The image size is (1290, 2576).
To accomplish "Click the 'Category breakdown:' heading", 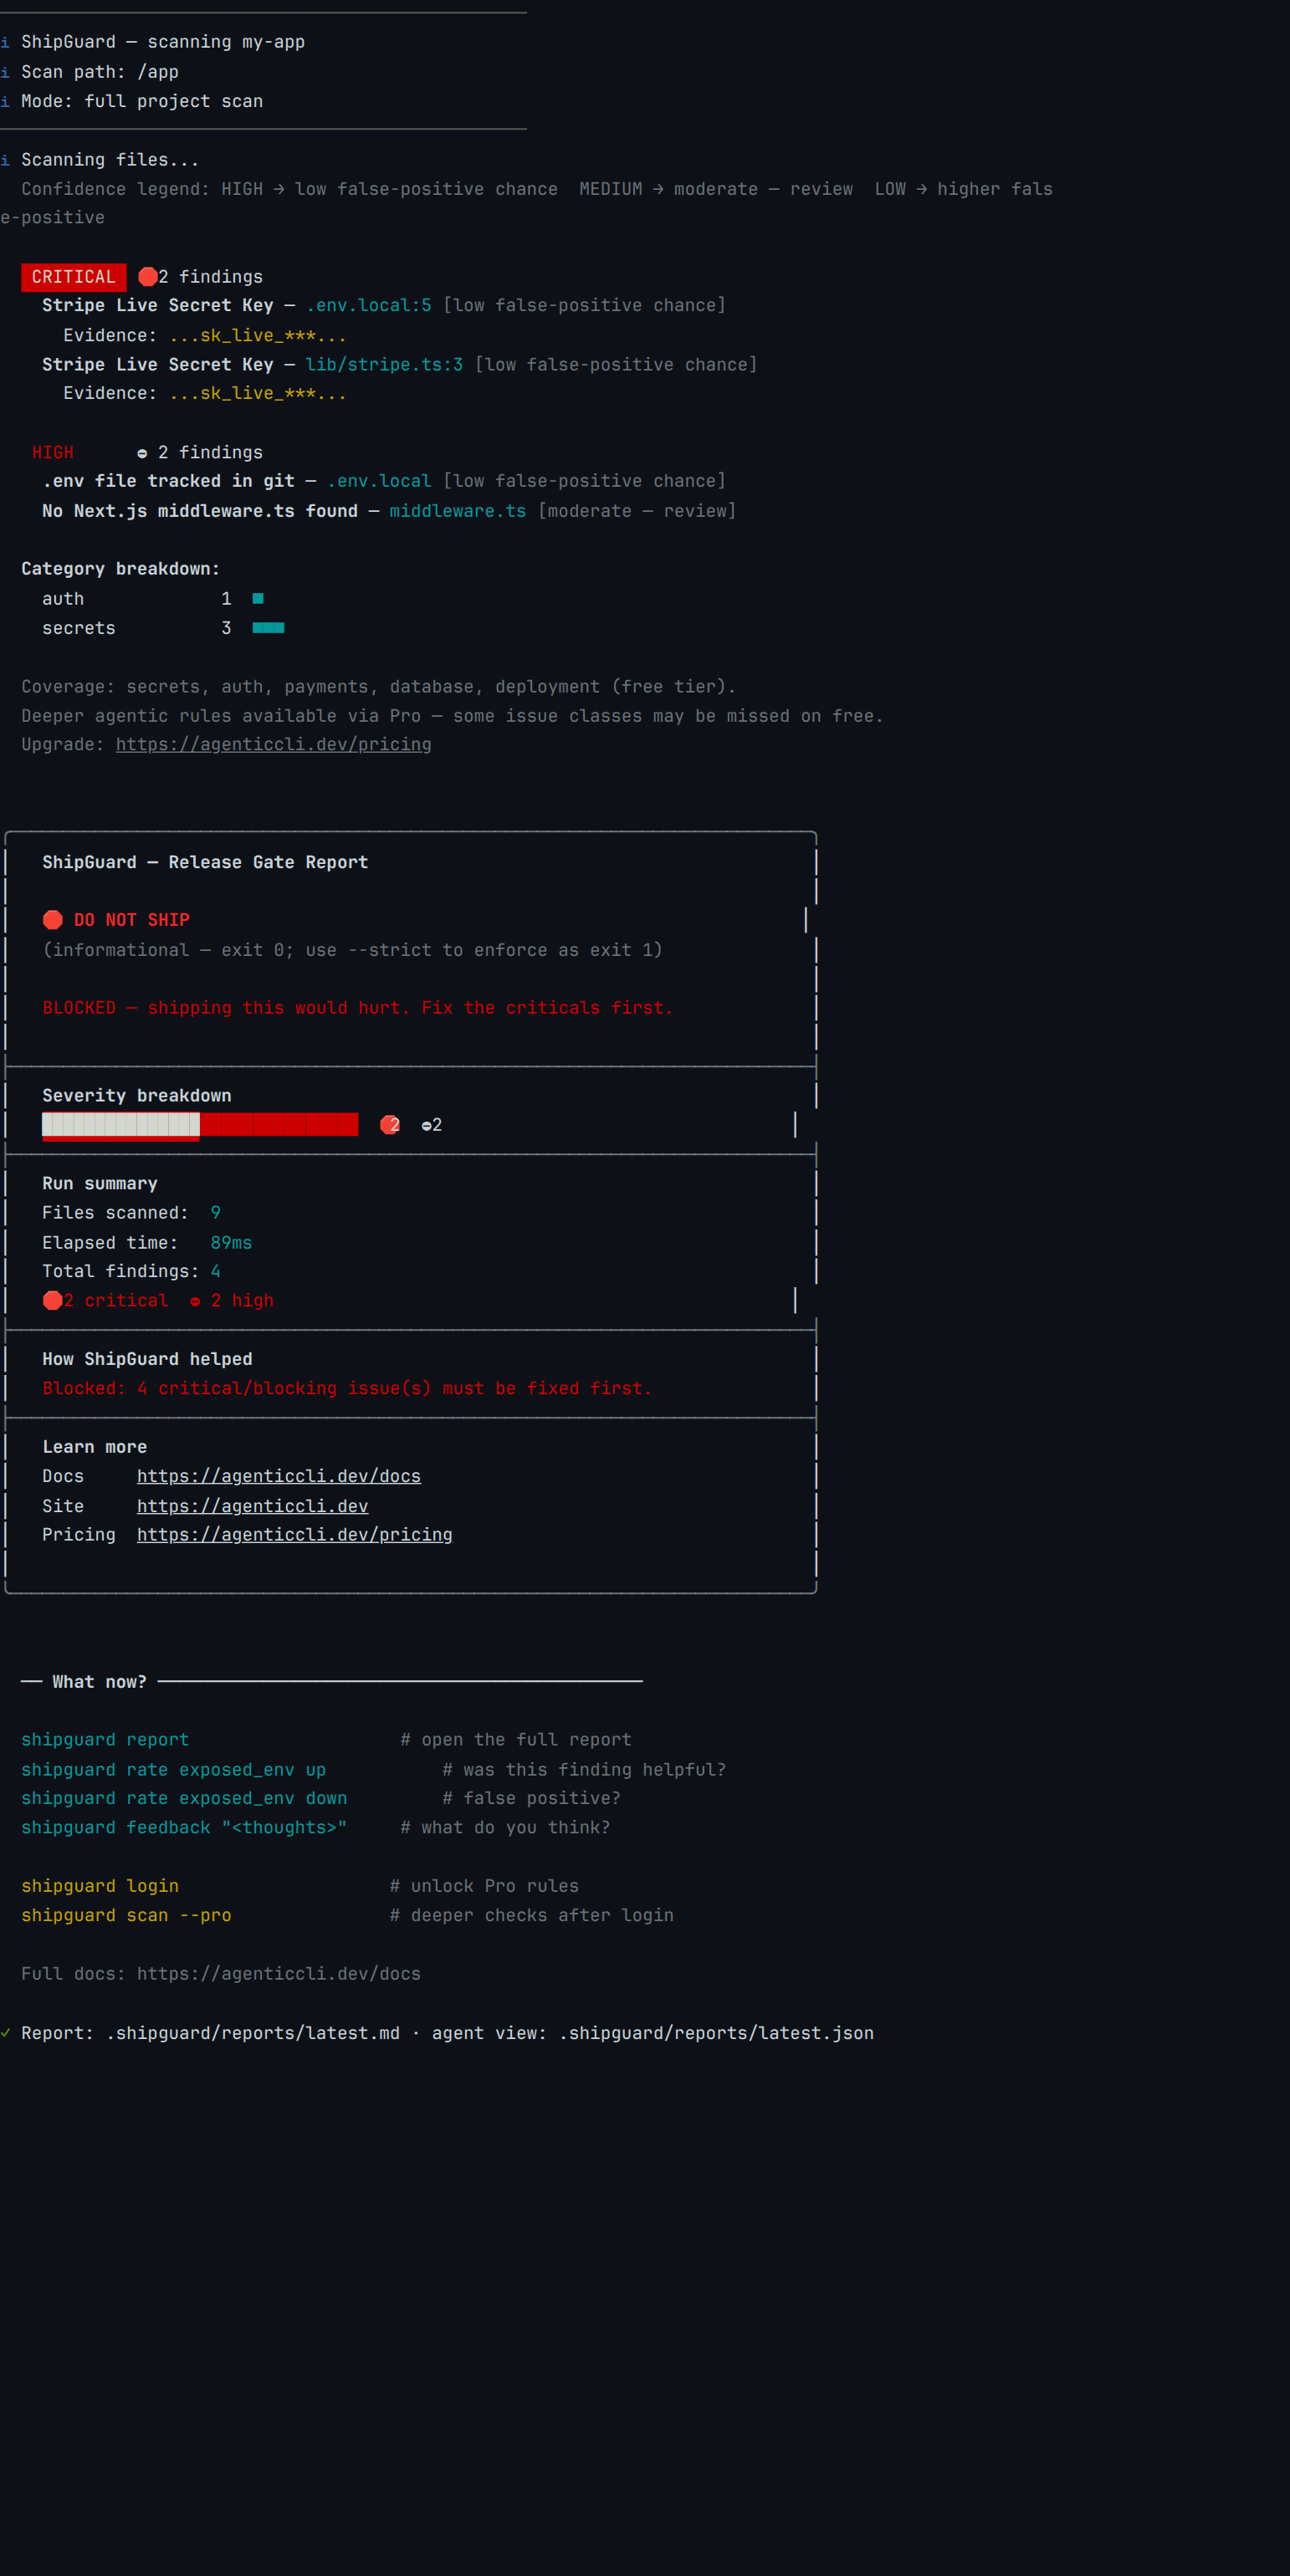I will [x=121, y=569].
